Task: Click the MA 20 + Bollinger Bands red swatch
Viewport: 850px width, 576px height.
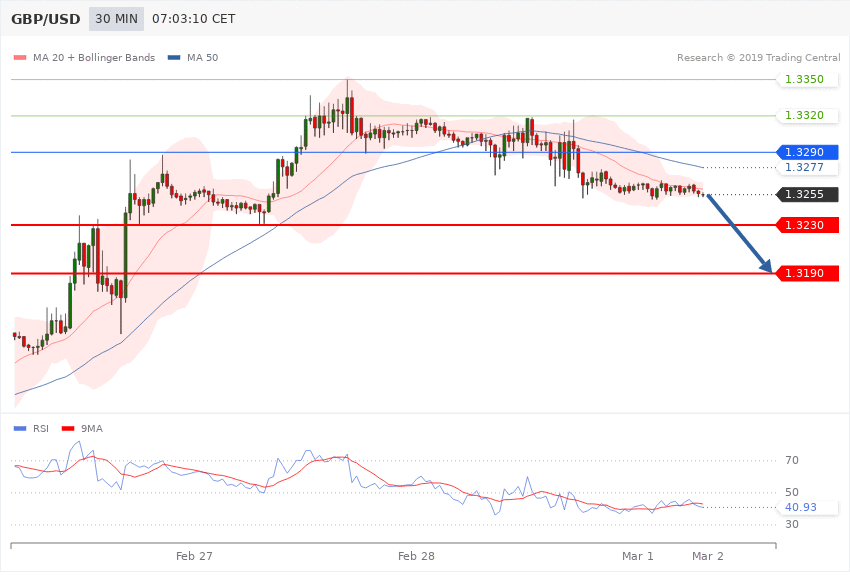Action: pos(20,57)
